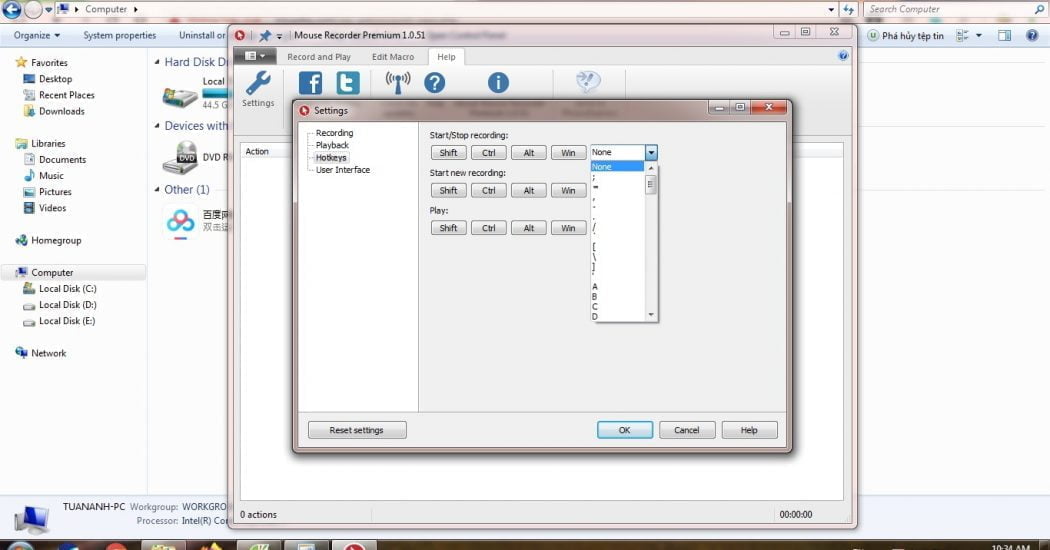Click OK in Settings dialog
The width and height of the screenshot is (1050, 550).
point(625,430)
